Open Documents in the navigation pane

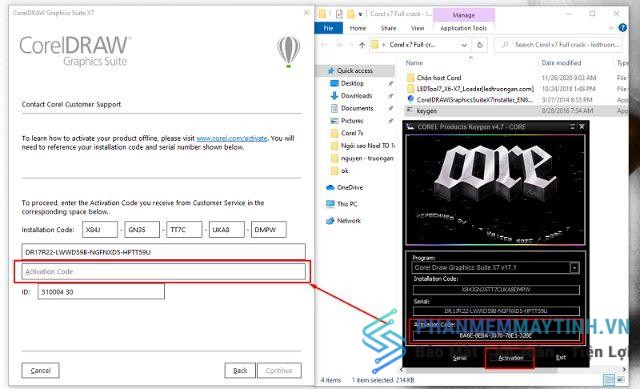pyautogui.click(x=357, y=108)
